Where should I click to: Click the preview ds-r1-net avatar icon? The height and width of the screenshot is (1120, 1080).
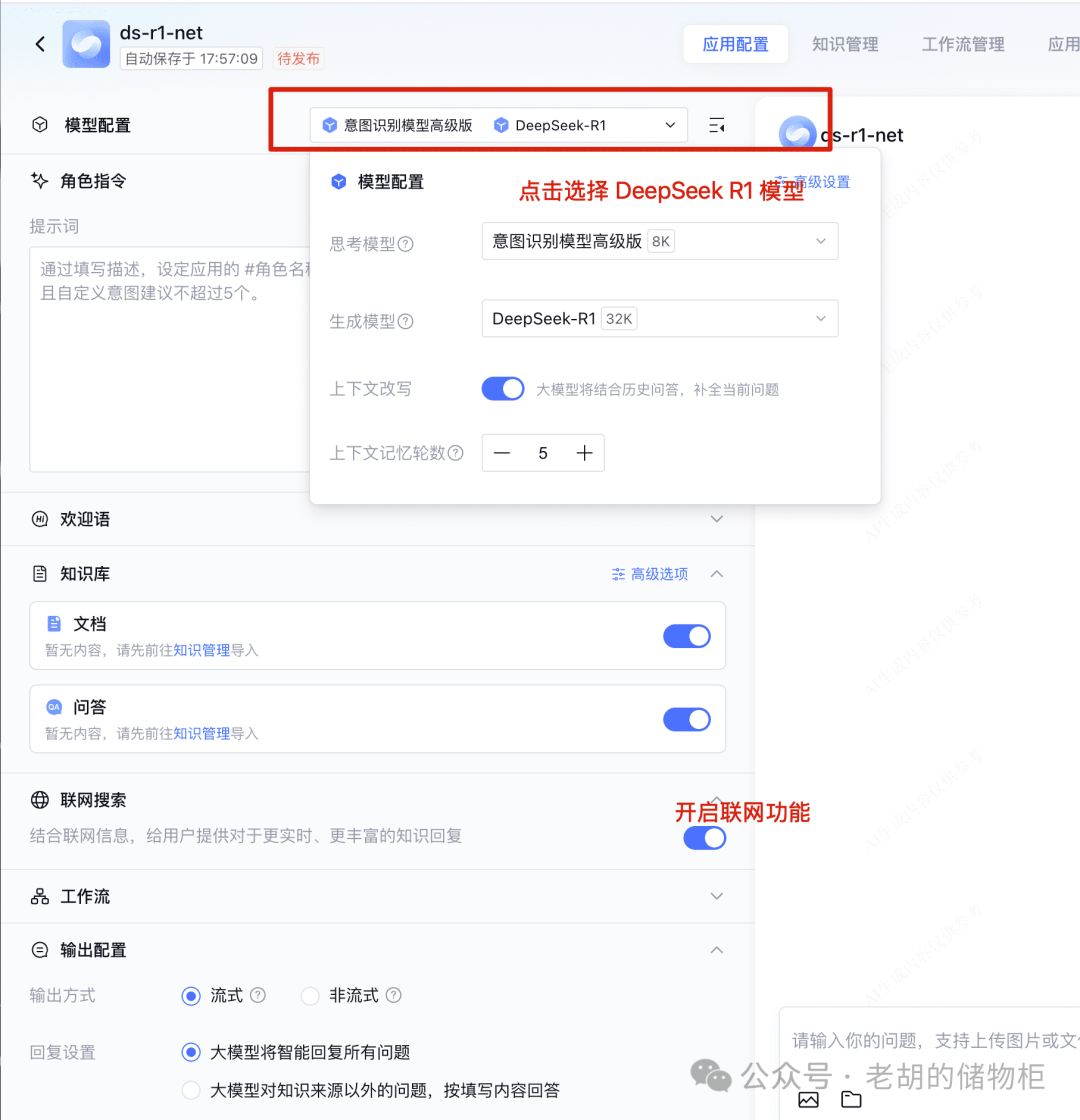coord(797,134)
